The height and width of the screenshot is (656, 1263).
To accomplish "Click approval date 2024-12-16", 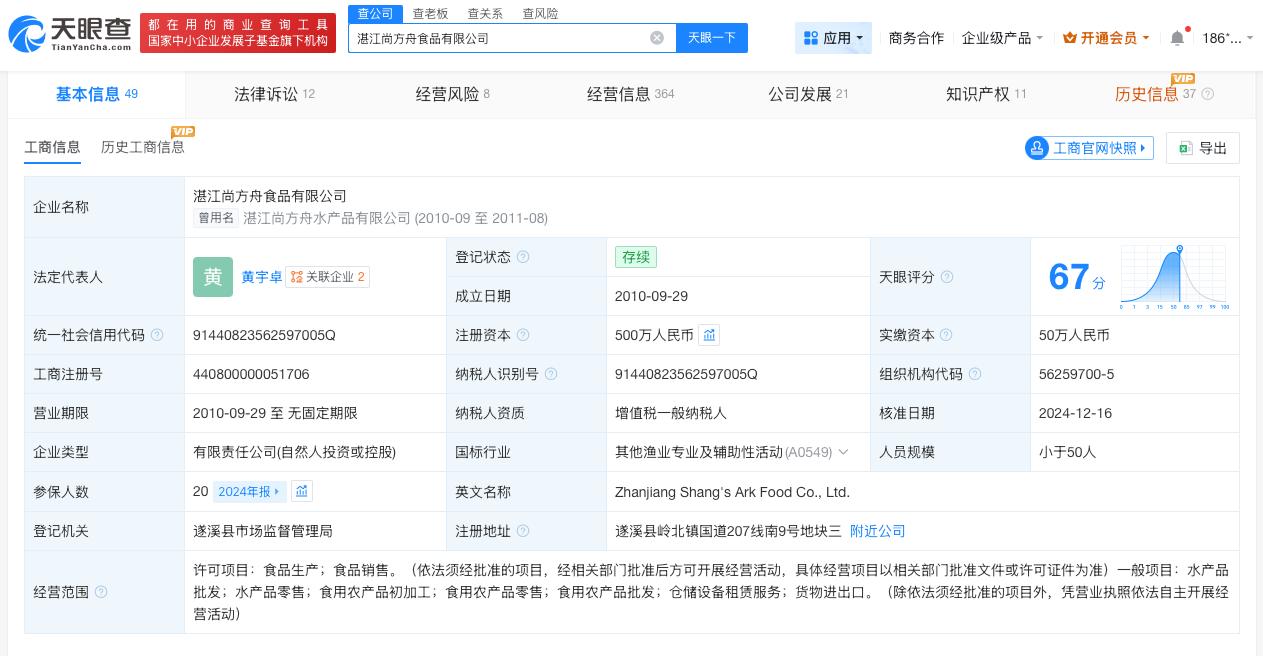I will tap(1075, 413).
